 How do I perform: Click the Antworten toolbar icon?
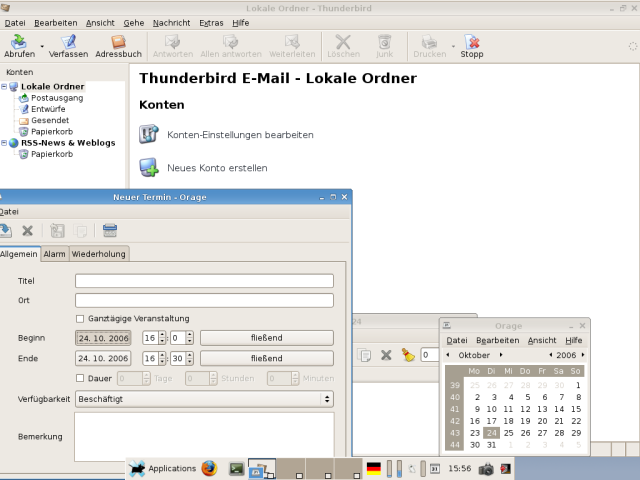[x=173, y=42]
